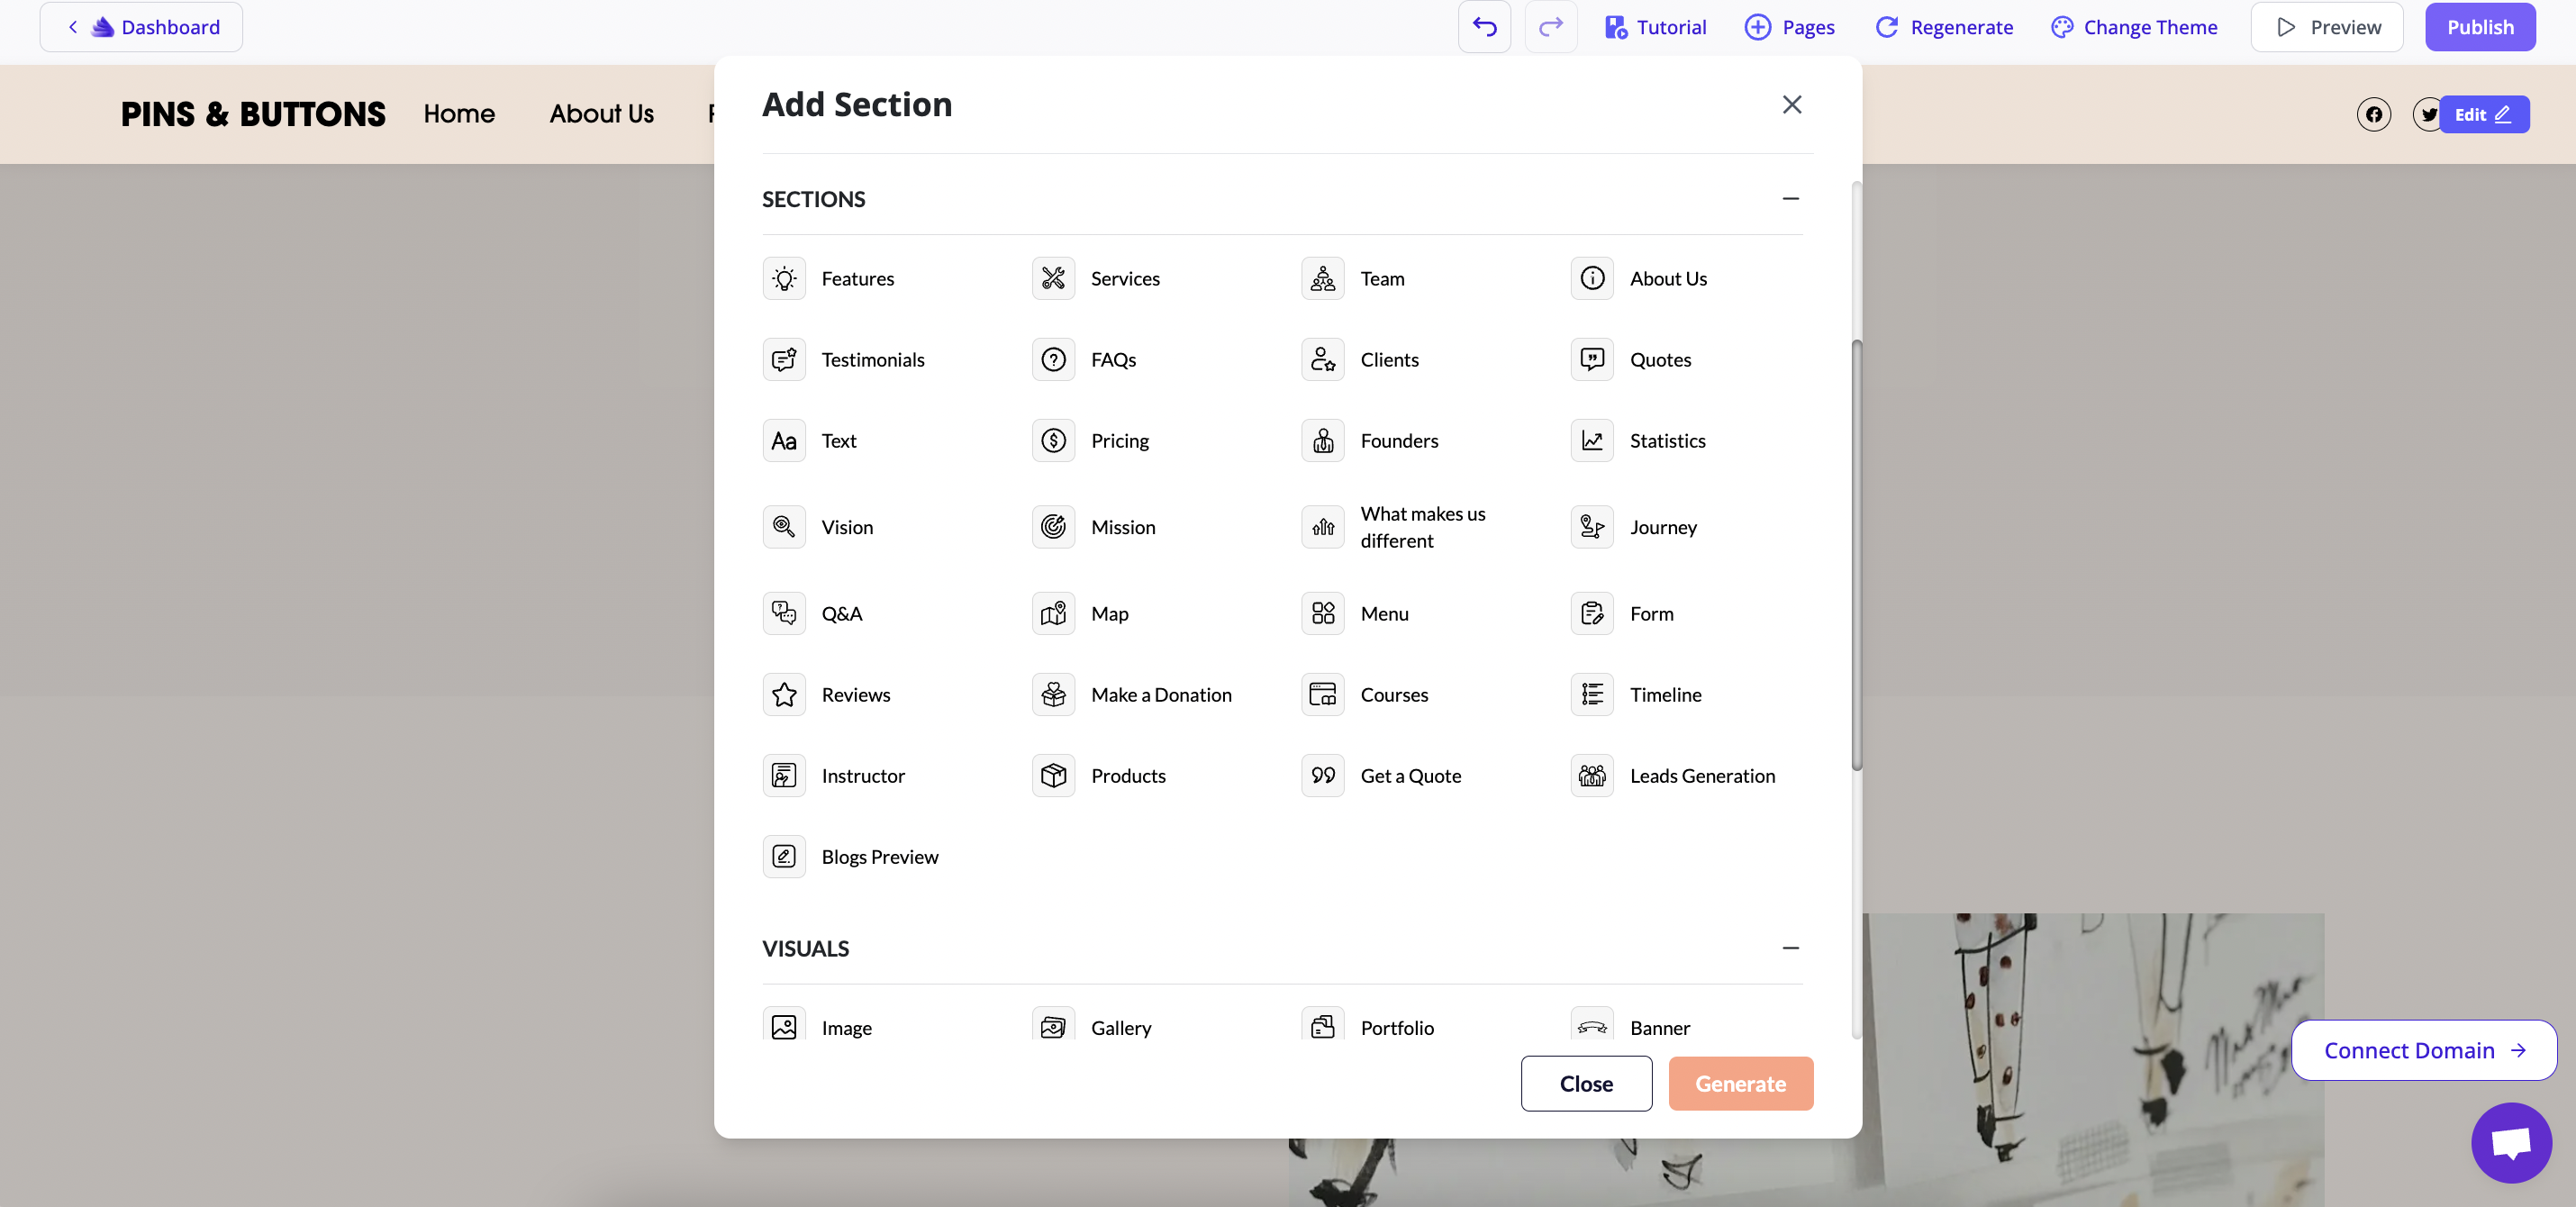Screen dimensions: 2576x1207
Task: Click the Connect Domain link
Action: (2424, 1050)
